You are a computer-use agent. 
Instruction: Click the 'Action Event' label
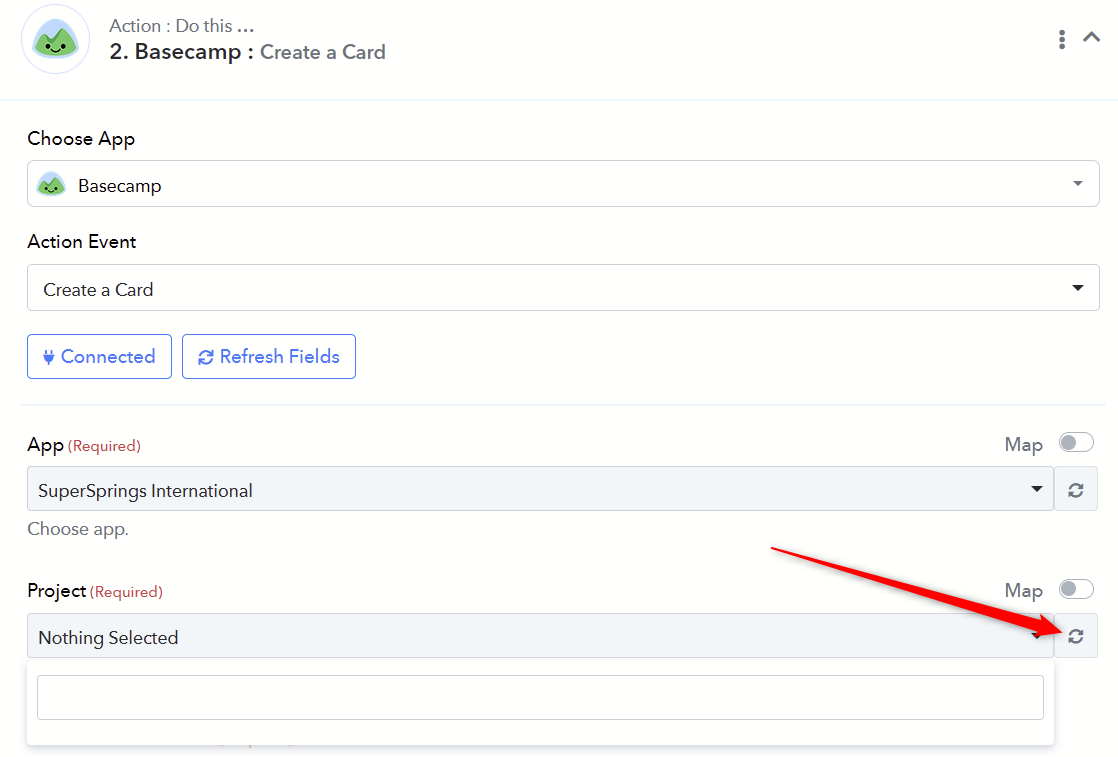pos(81,242)
